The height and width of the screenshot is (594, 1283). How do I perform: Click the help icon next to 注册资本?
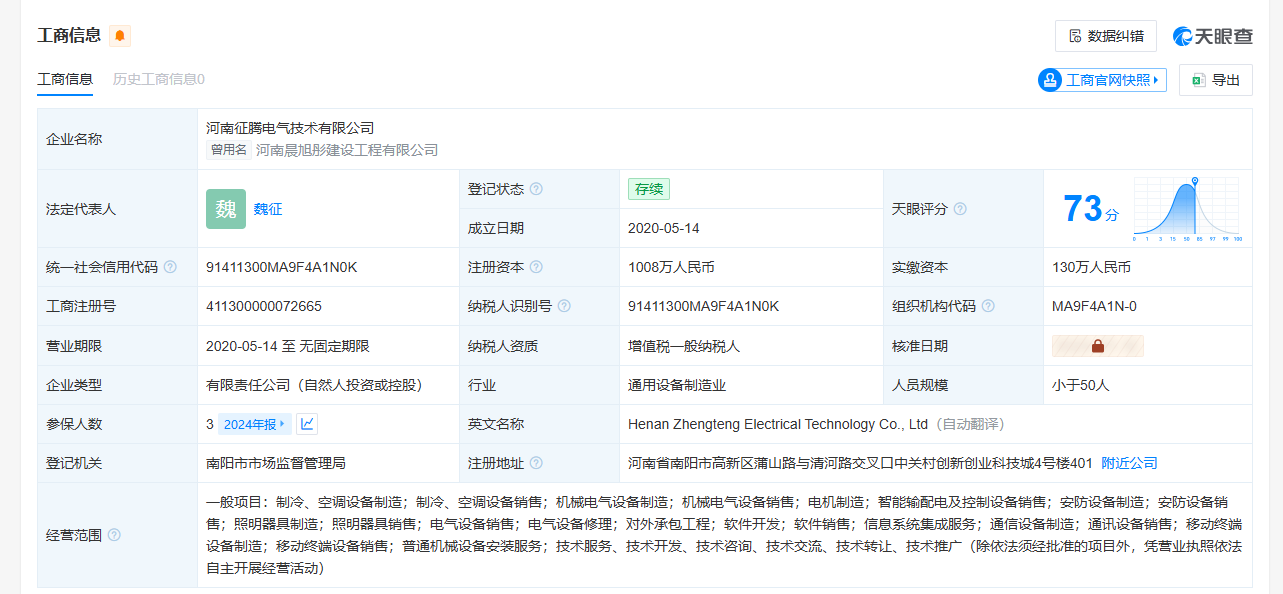coord(536,267)
